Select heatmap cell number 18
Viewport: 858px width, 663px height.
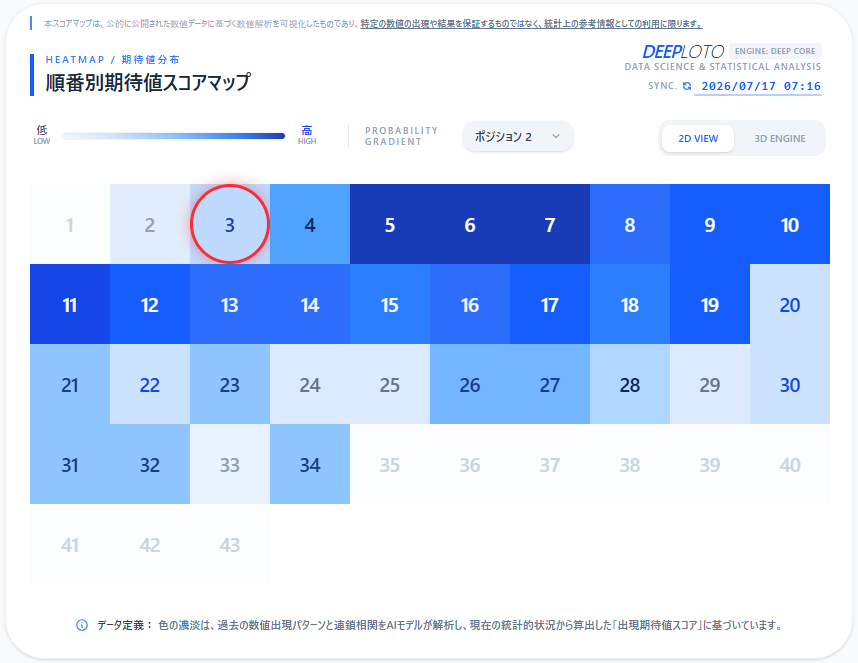pyautogui.click(x=630, y=304)
